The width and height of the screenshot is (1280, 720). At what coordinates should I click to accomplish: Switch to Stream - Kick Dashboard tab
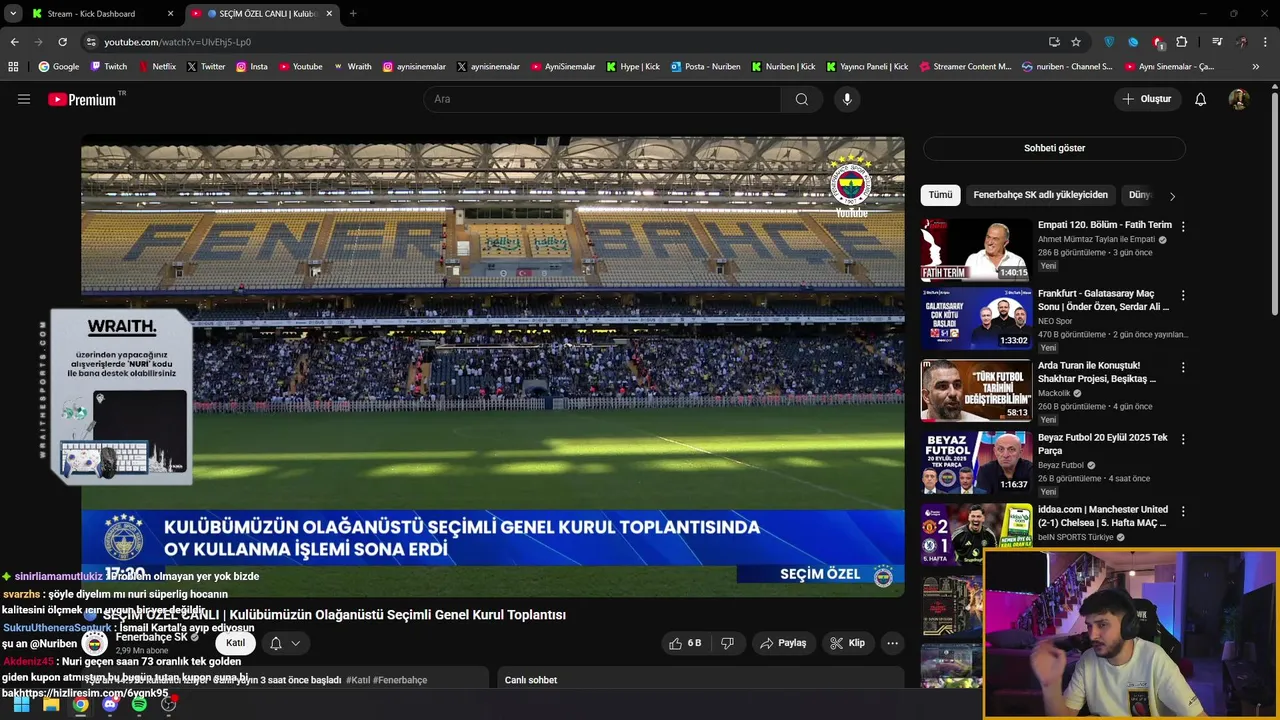point(100,14)
